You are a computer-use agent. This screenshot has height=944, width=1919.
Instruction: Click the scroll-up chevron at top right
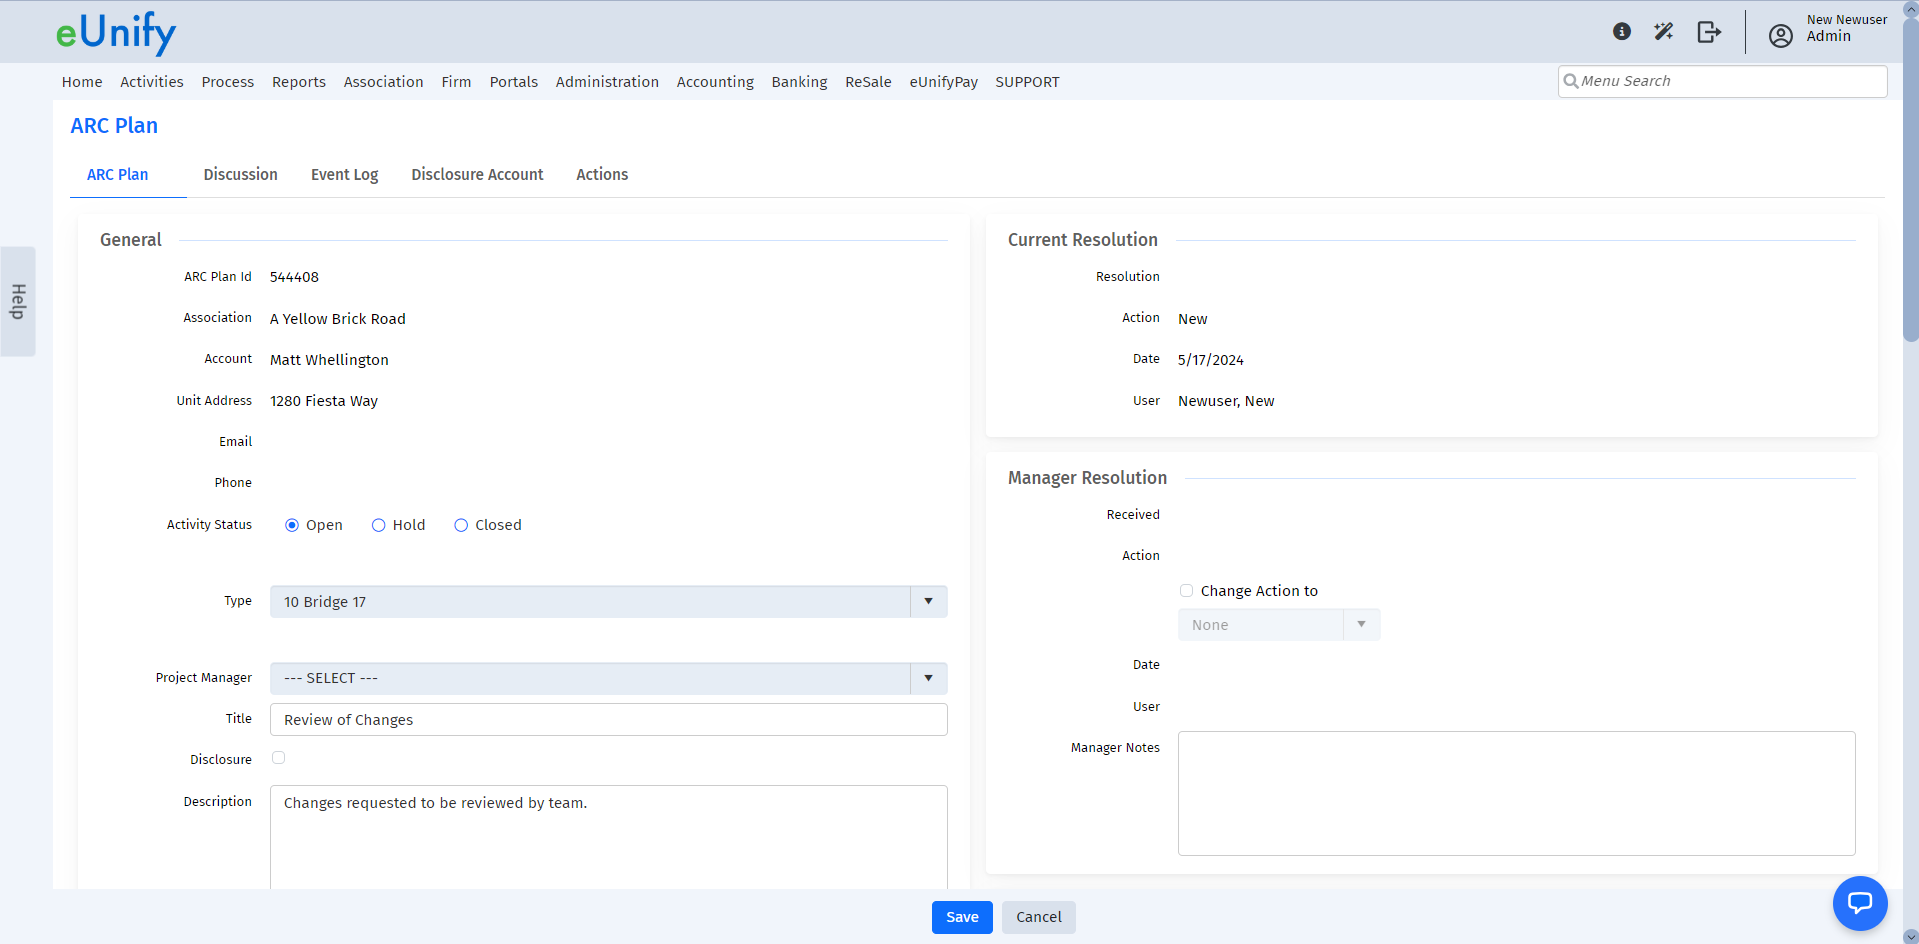[1910, 8]
